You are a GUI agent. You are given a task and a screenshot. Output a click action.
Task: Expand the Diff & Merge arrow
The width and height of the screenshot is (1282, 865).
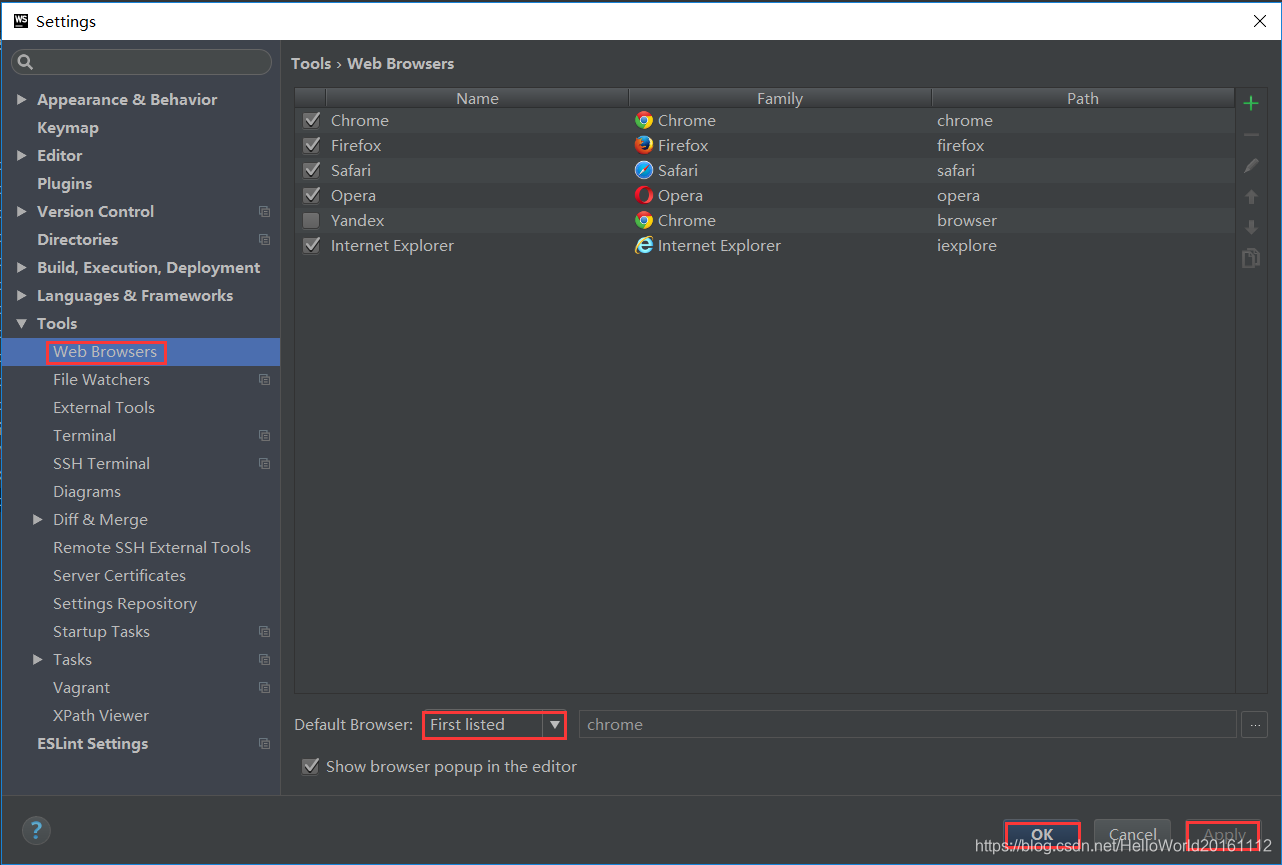[38, 520]
